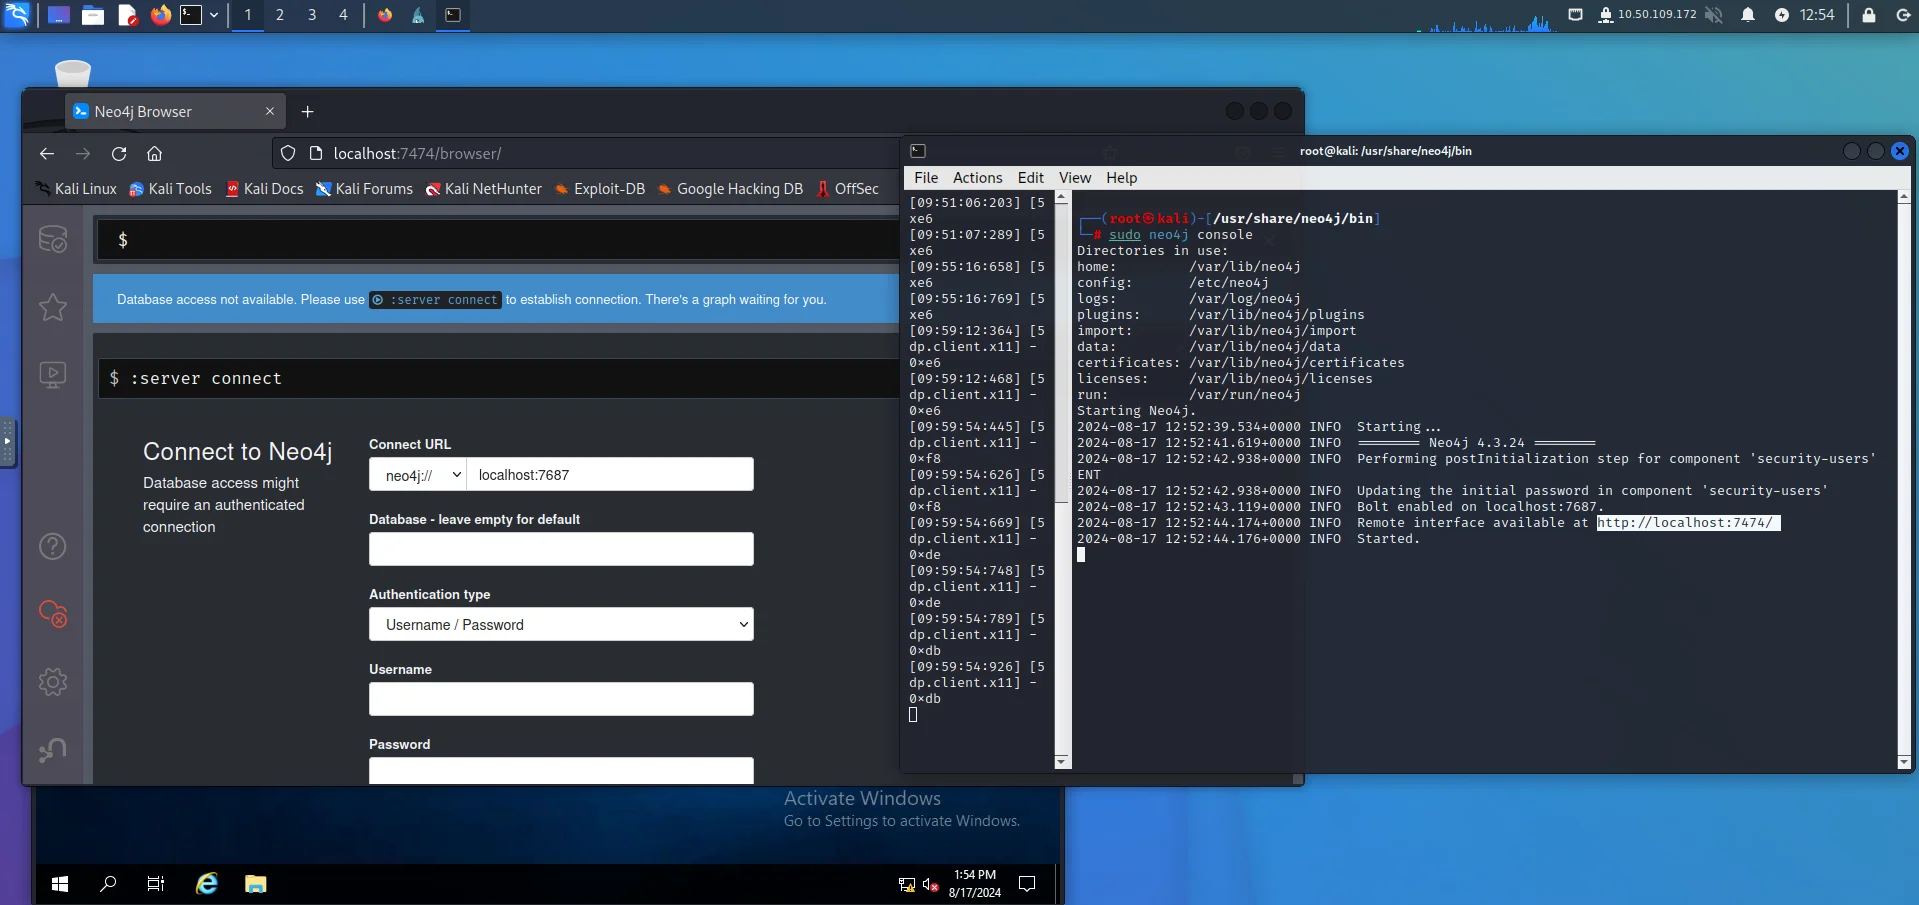Image resolution: width=1919 pixels, height=905 pixels.
Task: Open the text editor launcher in Kali panel
Action: (127, 15)
